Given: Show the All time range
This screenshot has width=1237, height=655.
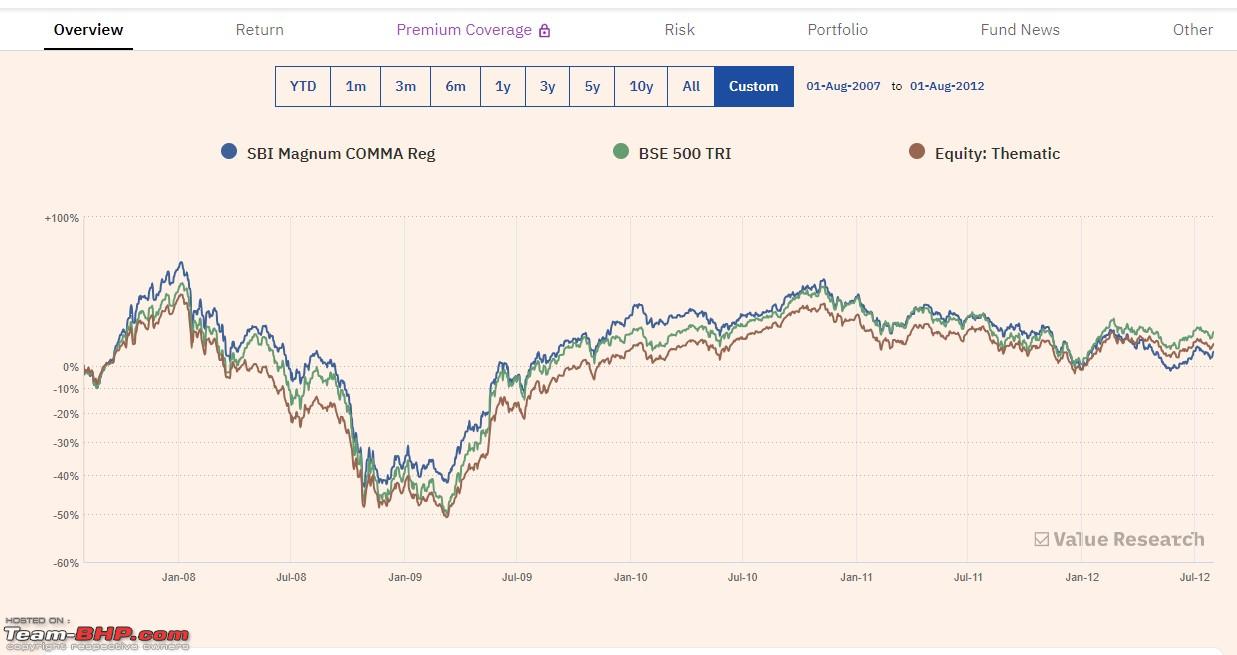Looking at the screenshot, I should click(x=692, y=86).
